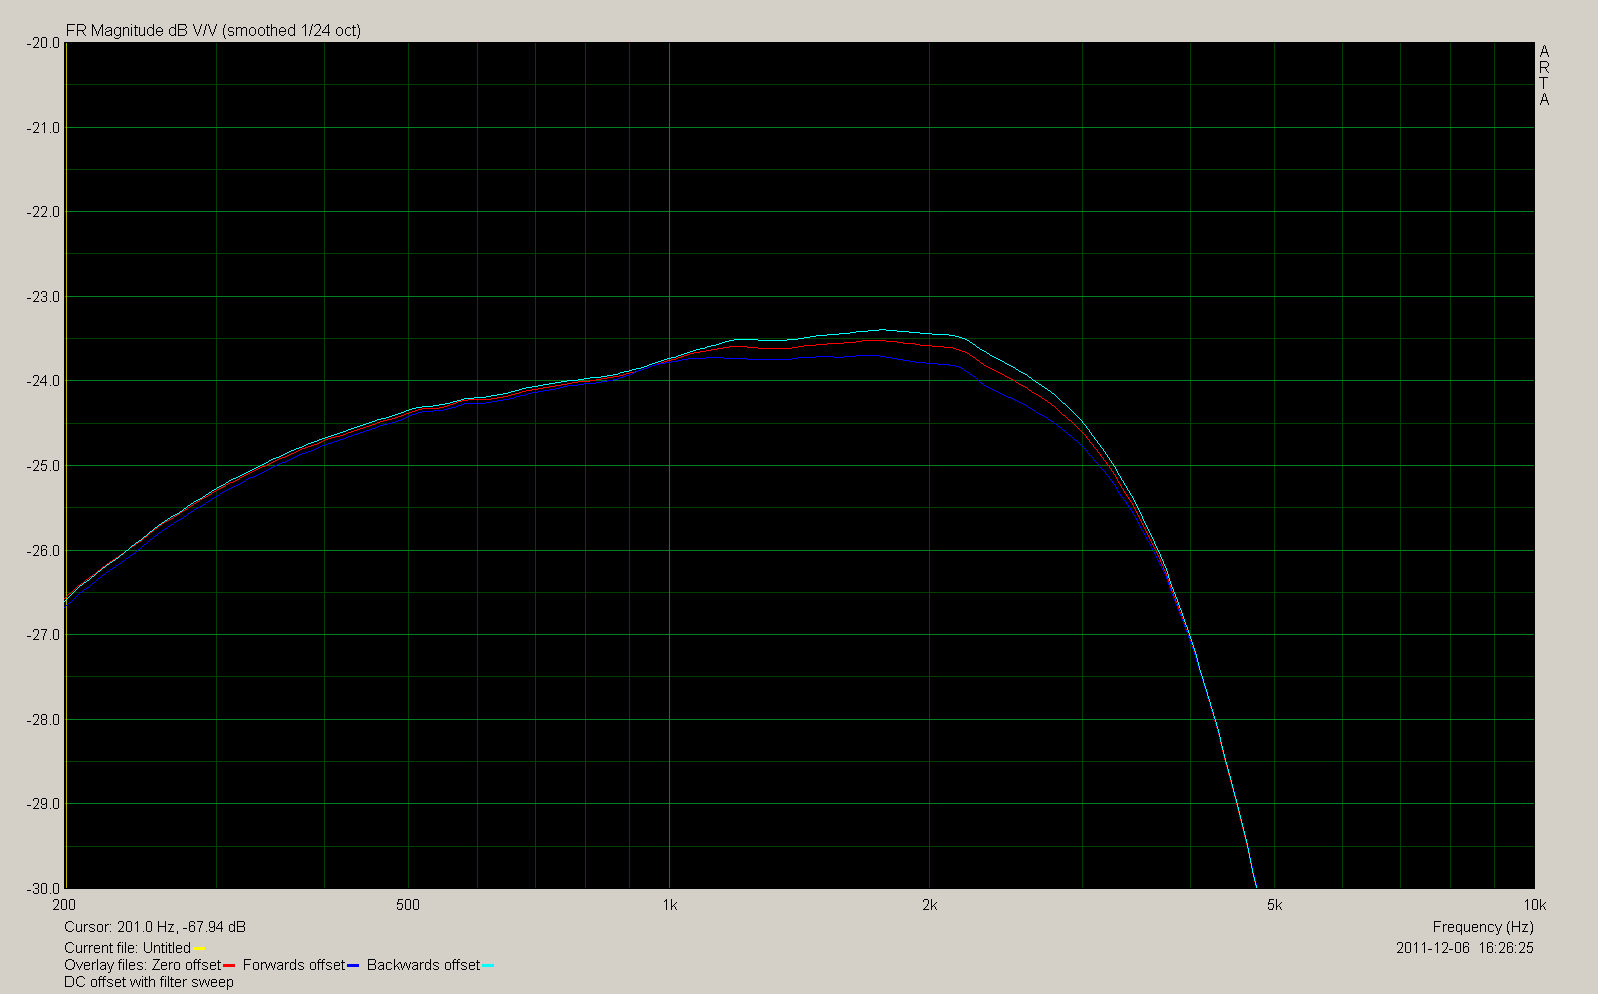Click the -29.0 y-axis label

tap(43, 804)
